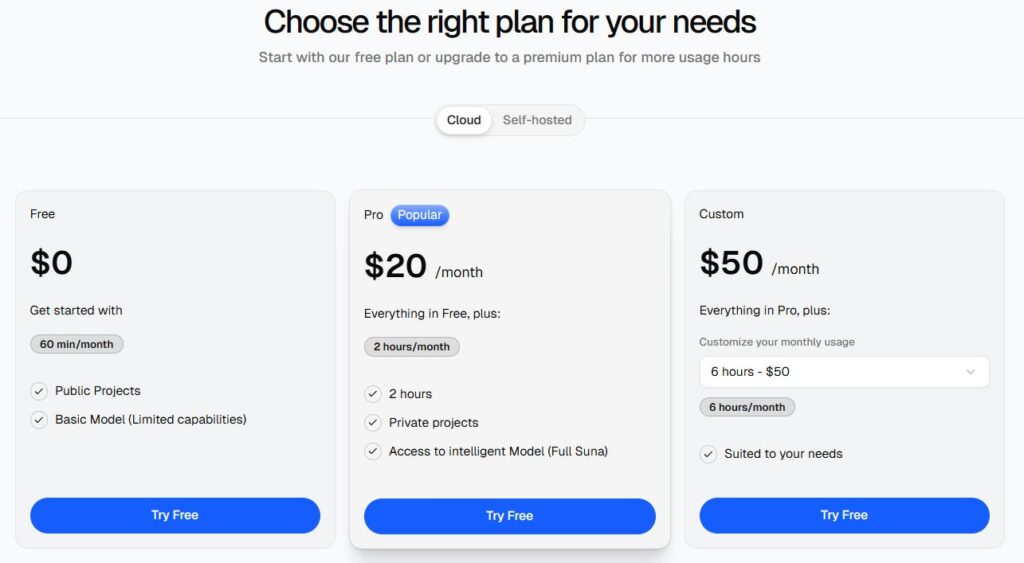
Task: Open the 6 hours - $50 usage dropdown
Action: [844, 372]
